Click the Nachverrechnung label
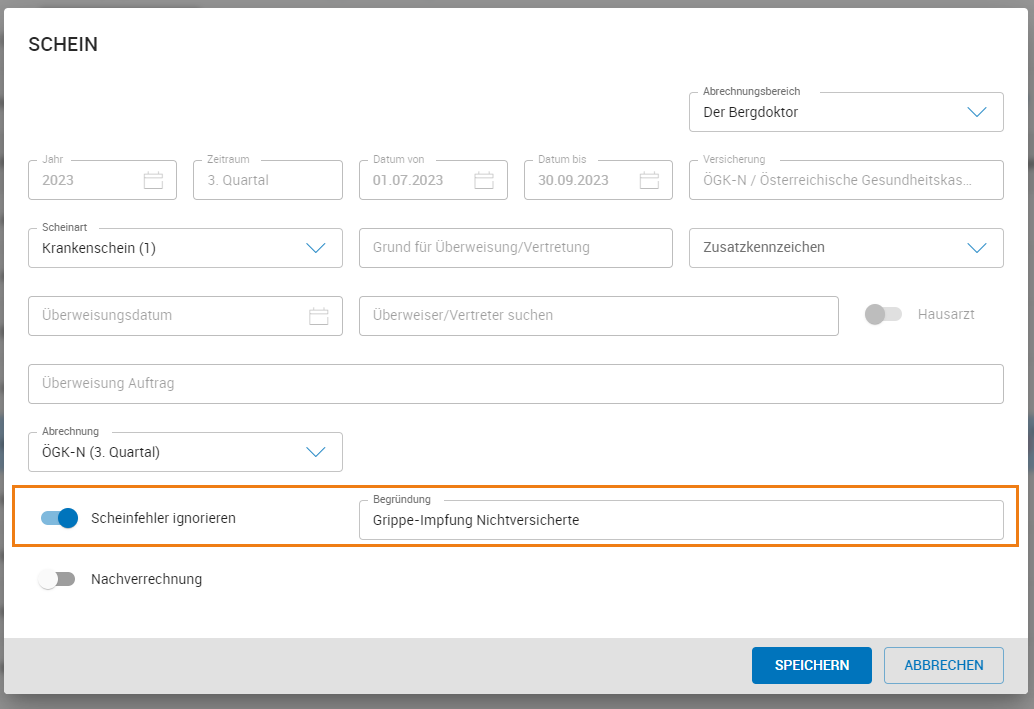The height and width of the screenshot is (709, 1034). click(146, 579)
